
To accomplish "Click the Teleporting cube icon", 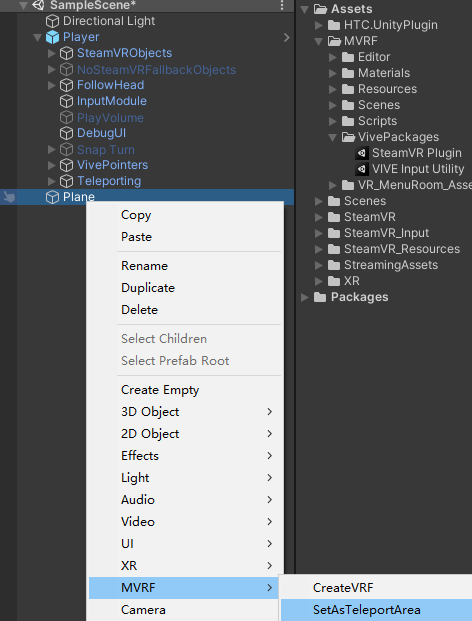I will pyautogui.click(x=66, y=181).
